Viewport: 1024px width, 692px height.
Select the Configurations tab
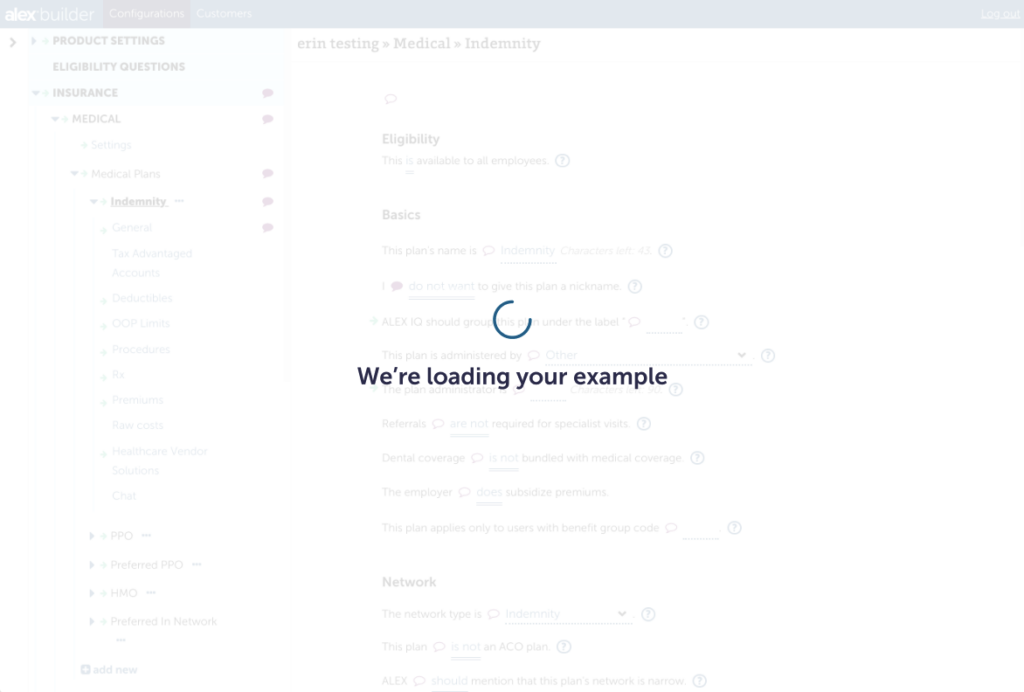(146, 14)
